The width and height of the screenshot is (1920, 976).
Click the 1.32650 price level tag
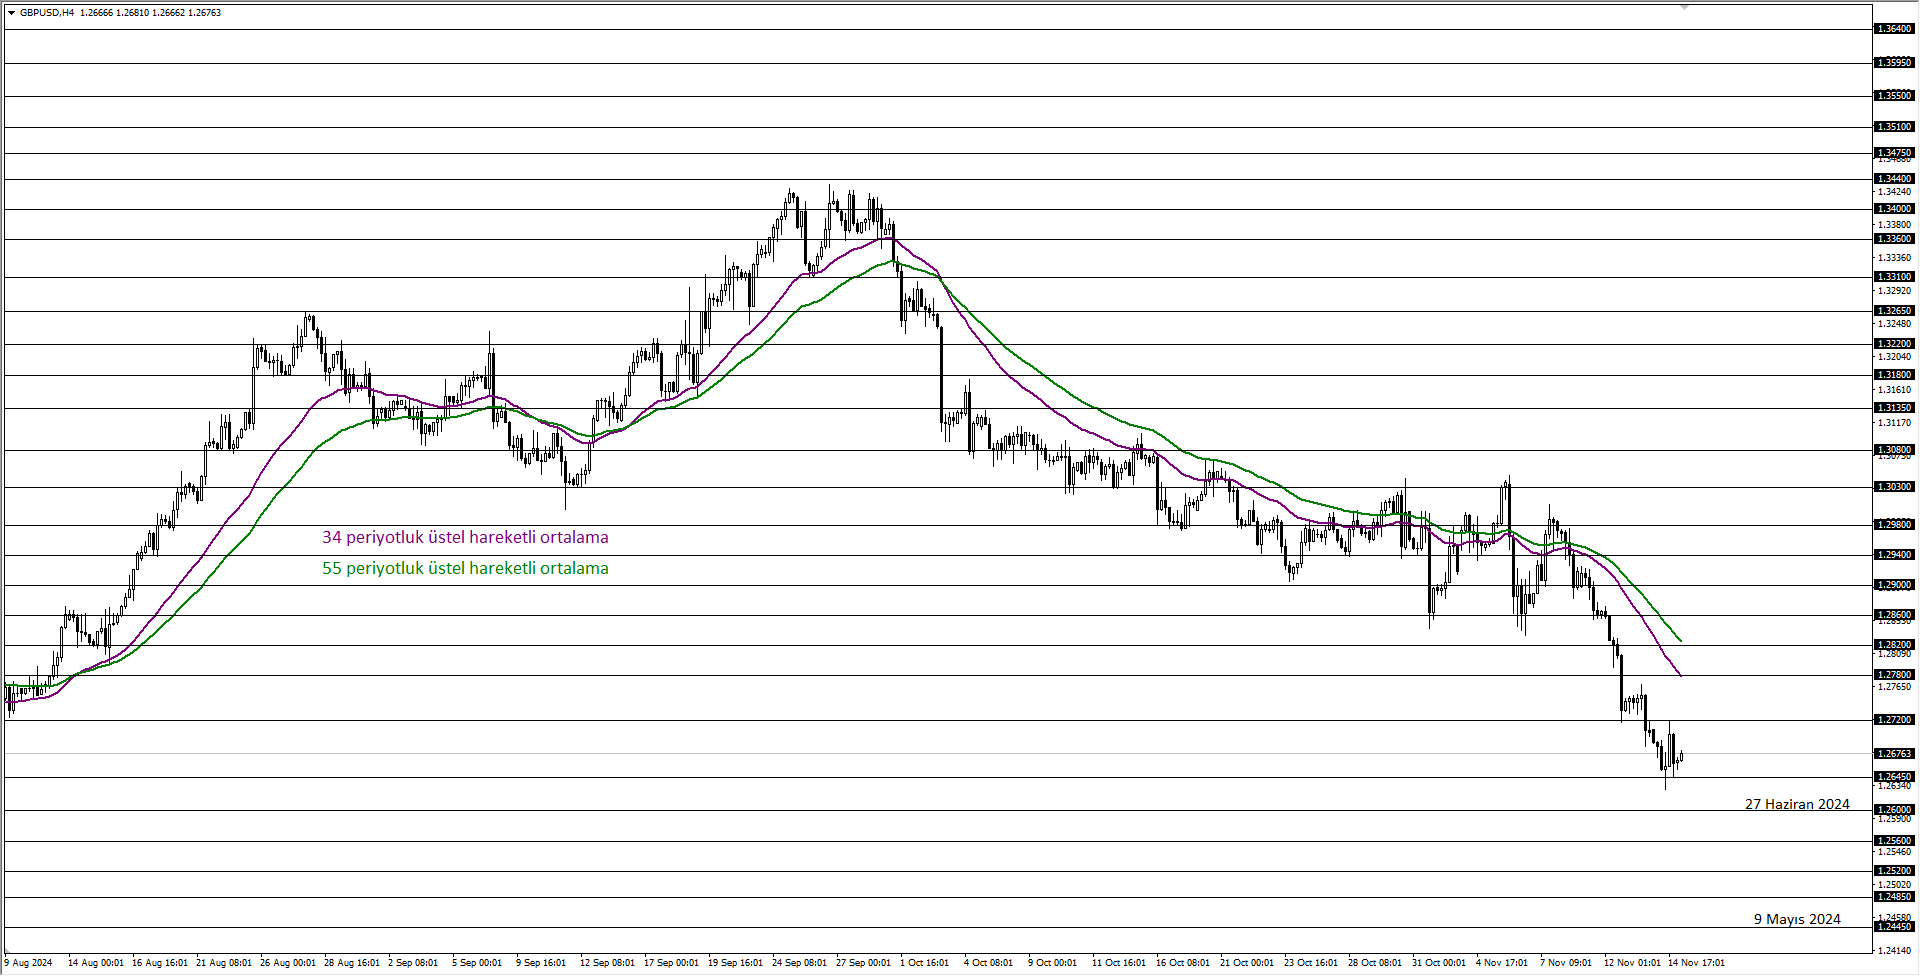pyautogui.click(x=1894, y=311)
